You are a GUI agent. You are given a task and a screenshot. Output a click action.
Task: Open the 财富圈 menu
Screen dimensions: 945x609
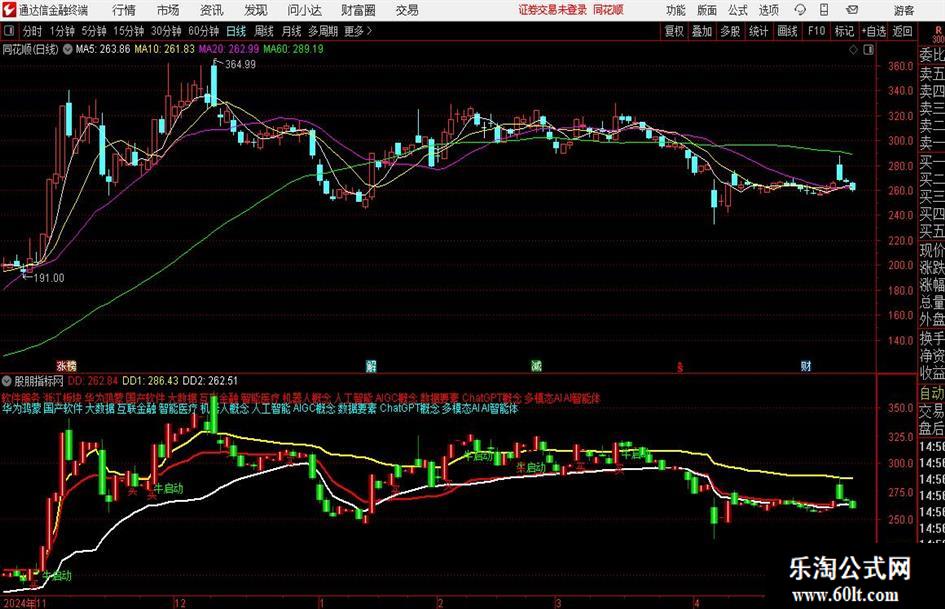[358, 10]
